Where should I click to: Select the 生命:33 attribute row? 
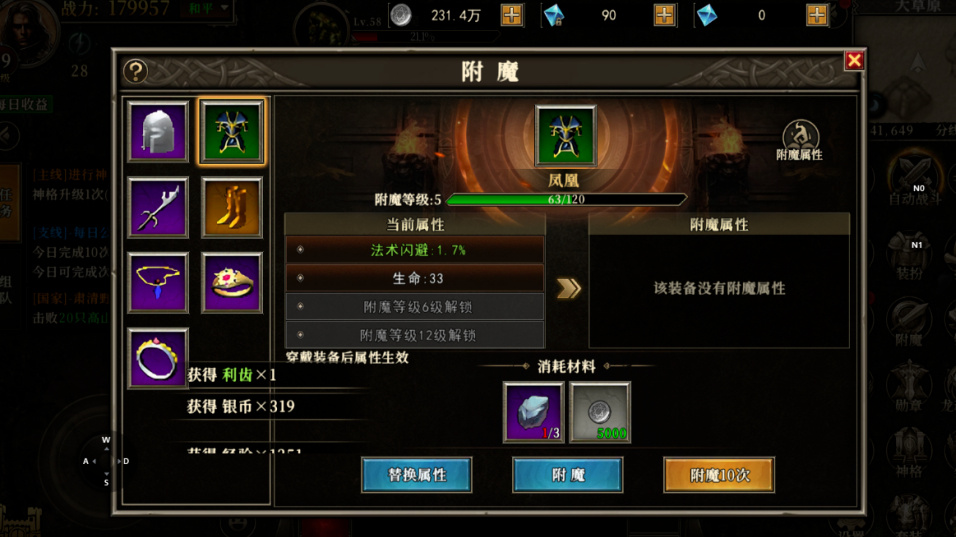pos(415,278)
